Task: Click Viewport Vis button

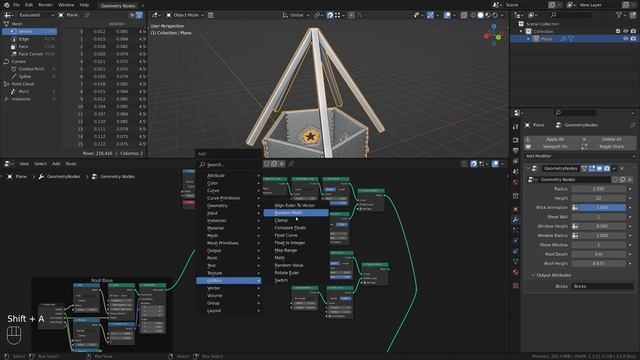Action: tap(552, 147)
